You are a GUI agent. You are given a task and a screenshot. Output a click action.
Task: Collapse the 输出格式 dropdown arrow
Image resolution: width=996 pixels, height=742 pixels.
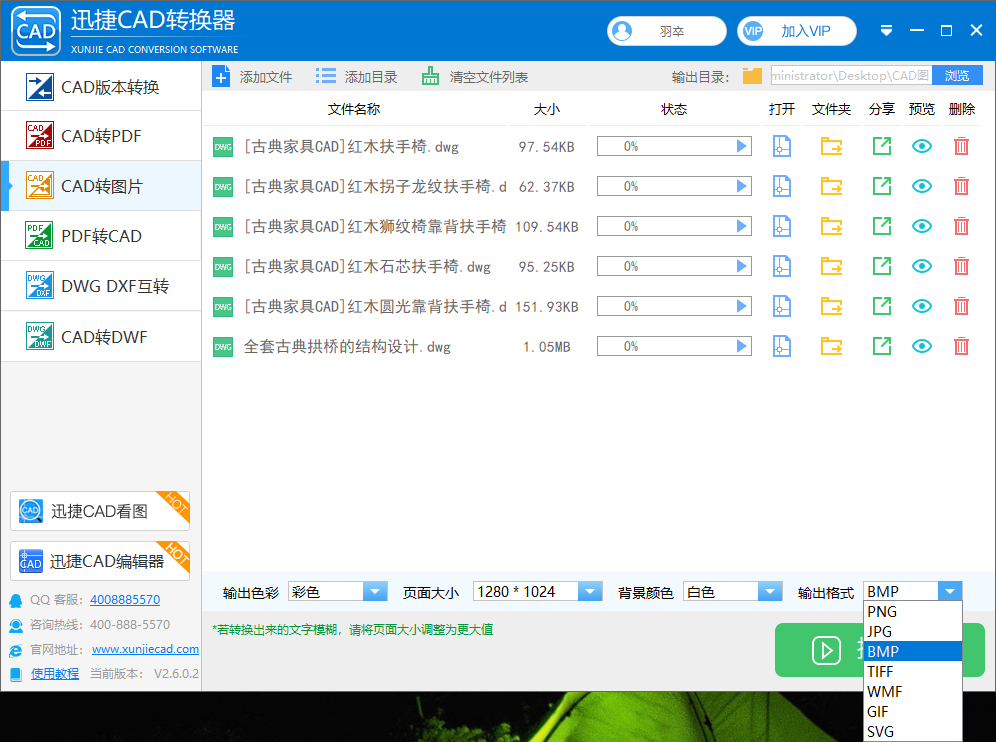coord(950,591)
